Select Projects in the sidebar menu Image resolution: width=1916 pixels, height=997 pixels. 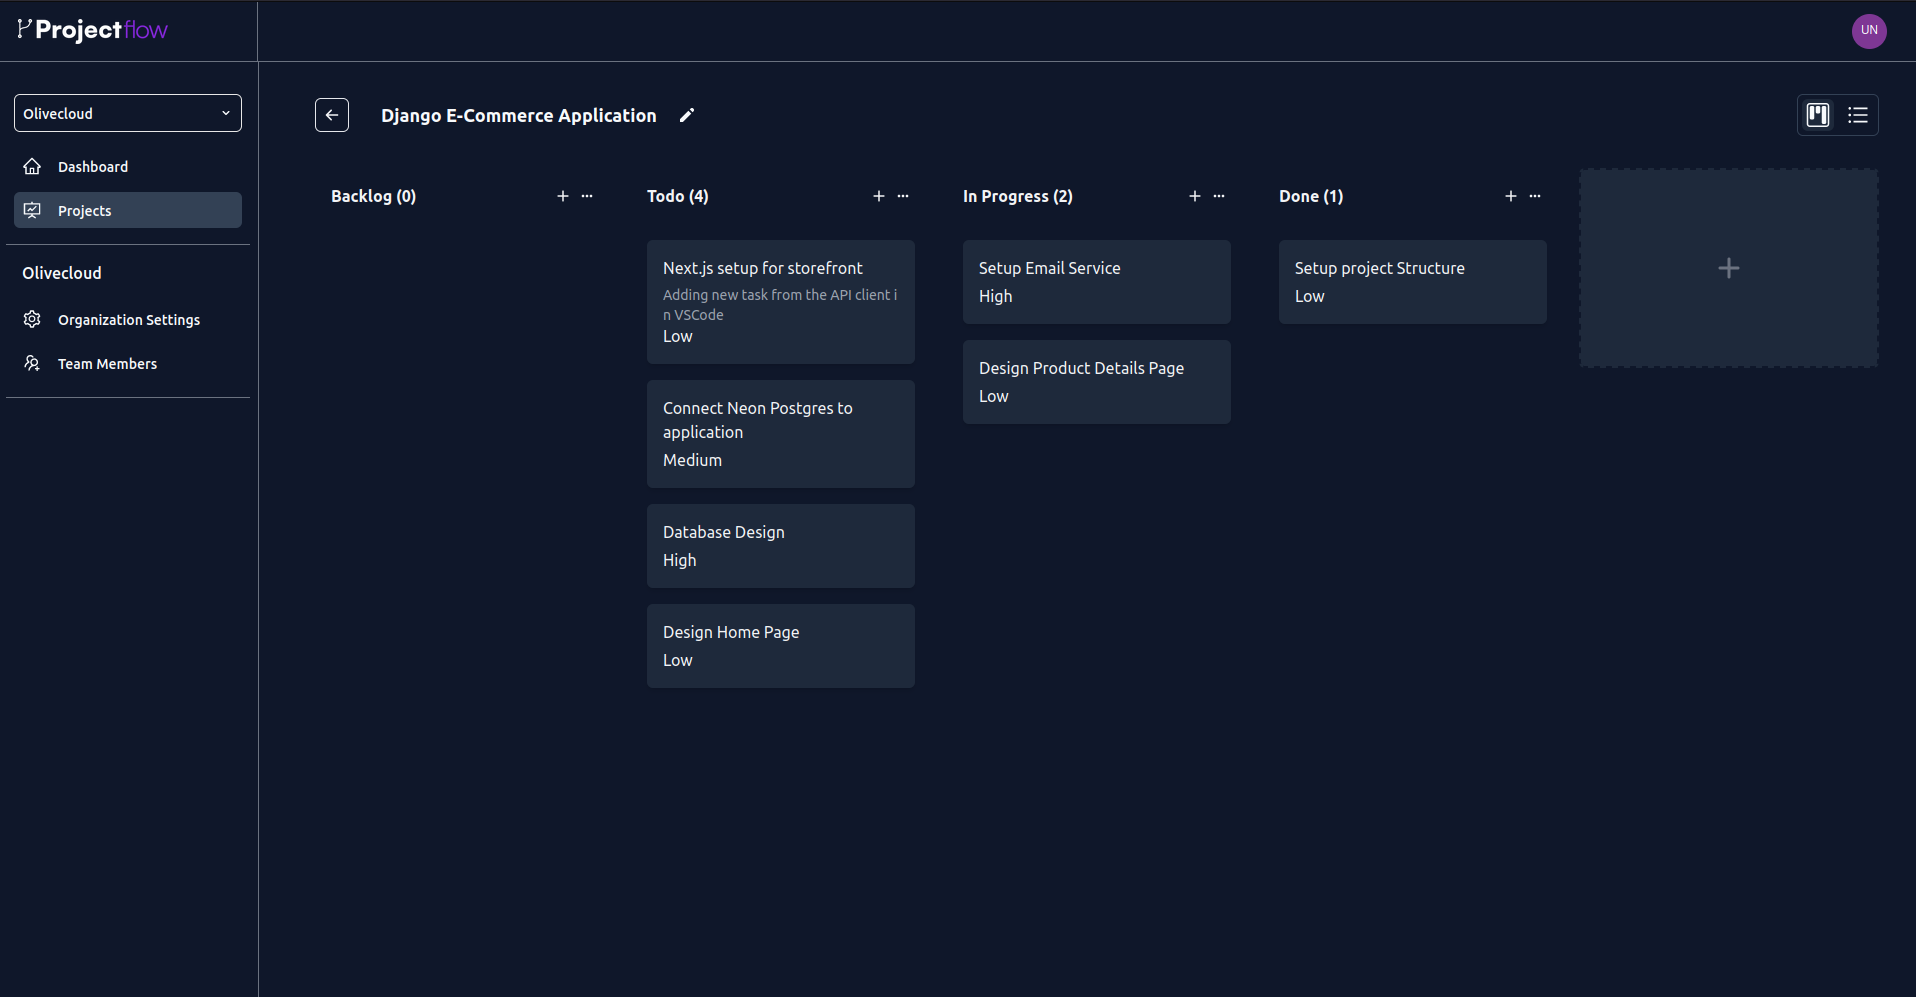coord(85,210)
